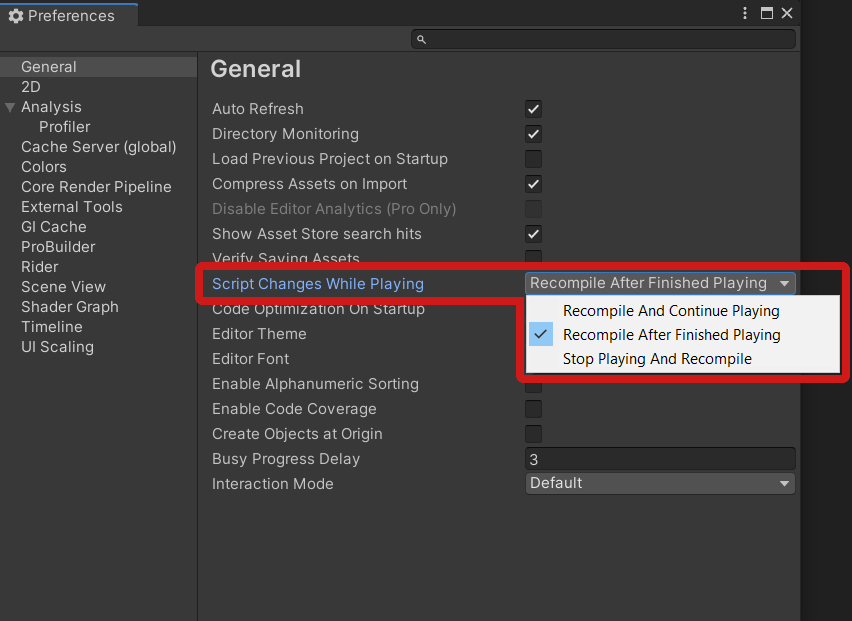Open Shader Graph preferences

tap(70, 307)
